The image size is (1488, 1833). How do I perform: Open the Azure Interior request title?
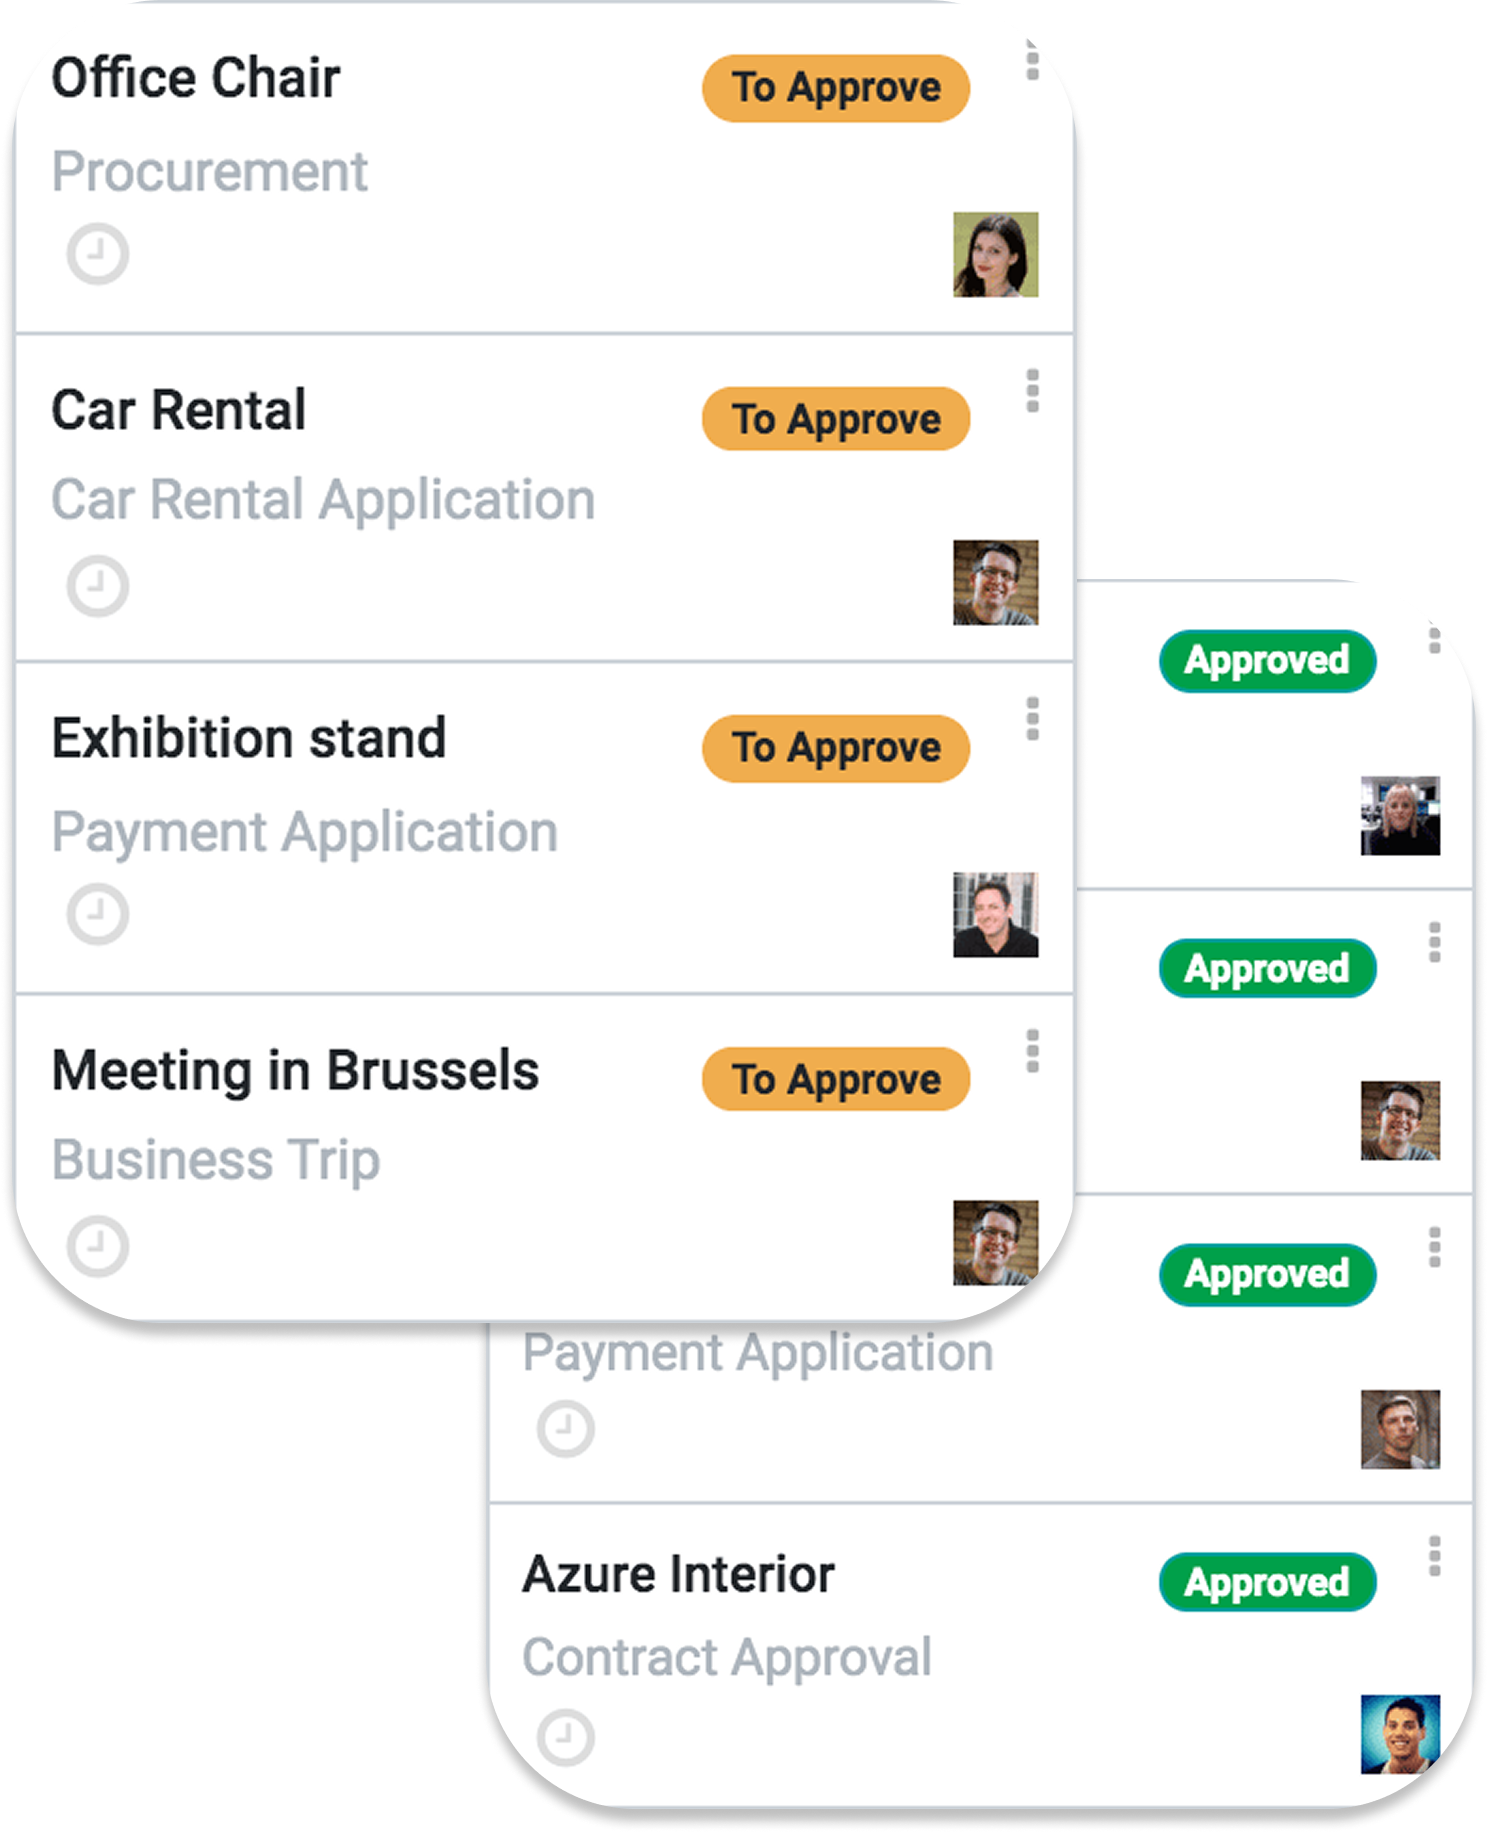[x=678, y=1574]
